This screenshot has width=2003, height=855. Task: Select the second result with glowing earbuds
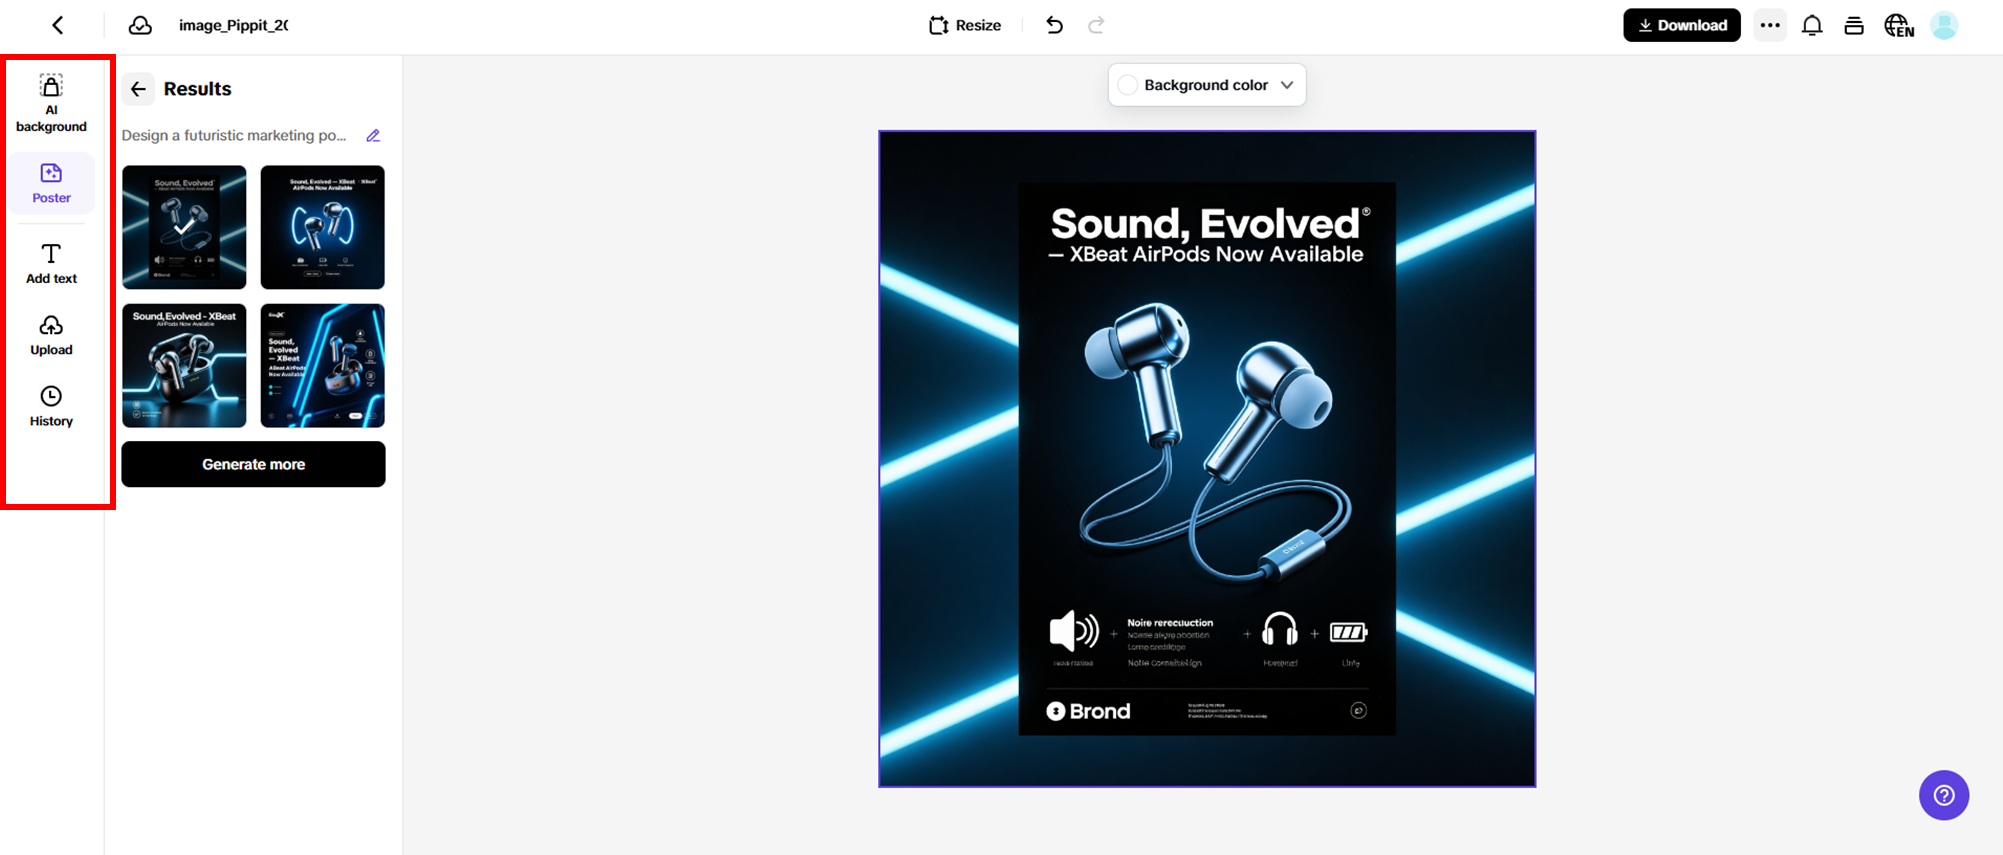pyautogui.click(x=322, y=227)
